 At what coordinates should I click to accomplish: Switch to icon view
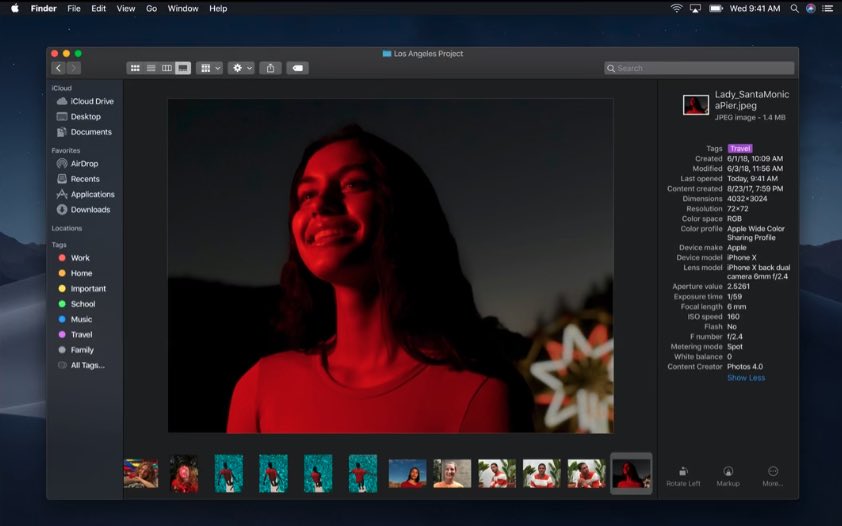[x=135, y=68]
